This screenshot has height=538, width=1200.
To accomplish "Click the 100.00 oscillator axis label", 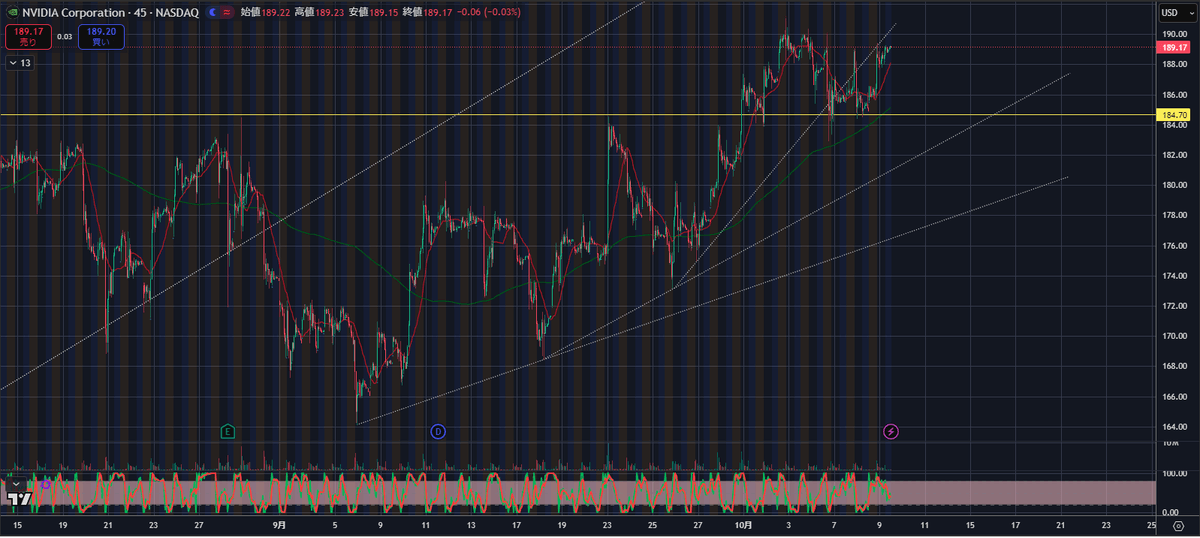I will coord(1174,473).
